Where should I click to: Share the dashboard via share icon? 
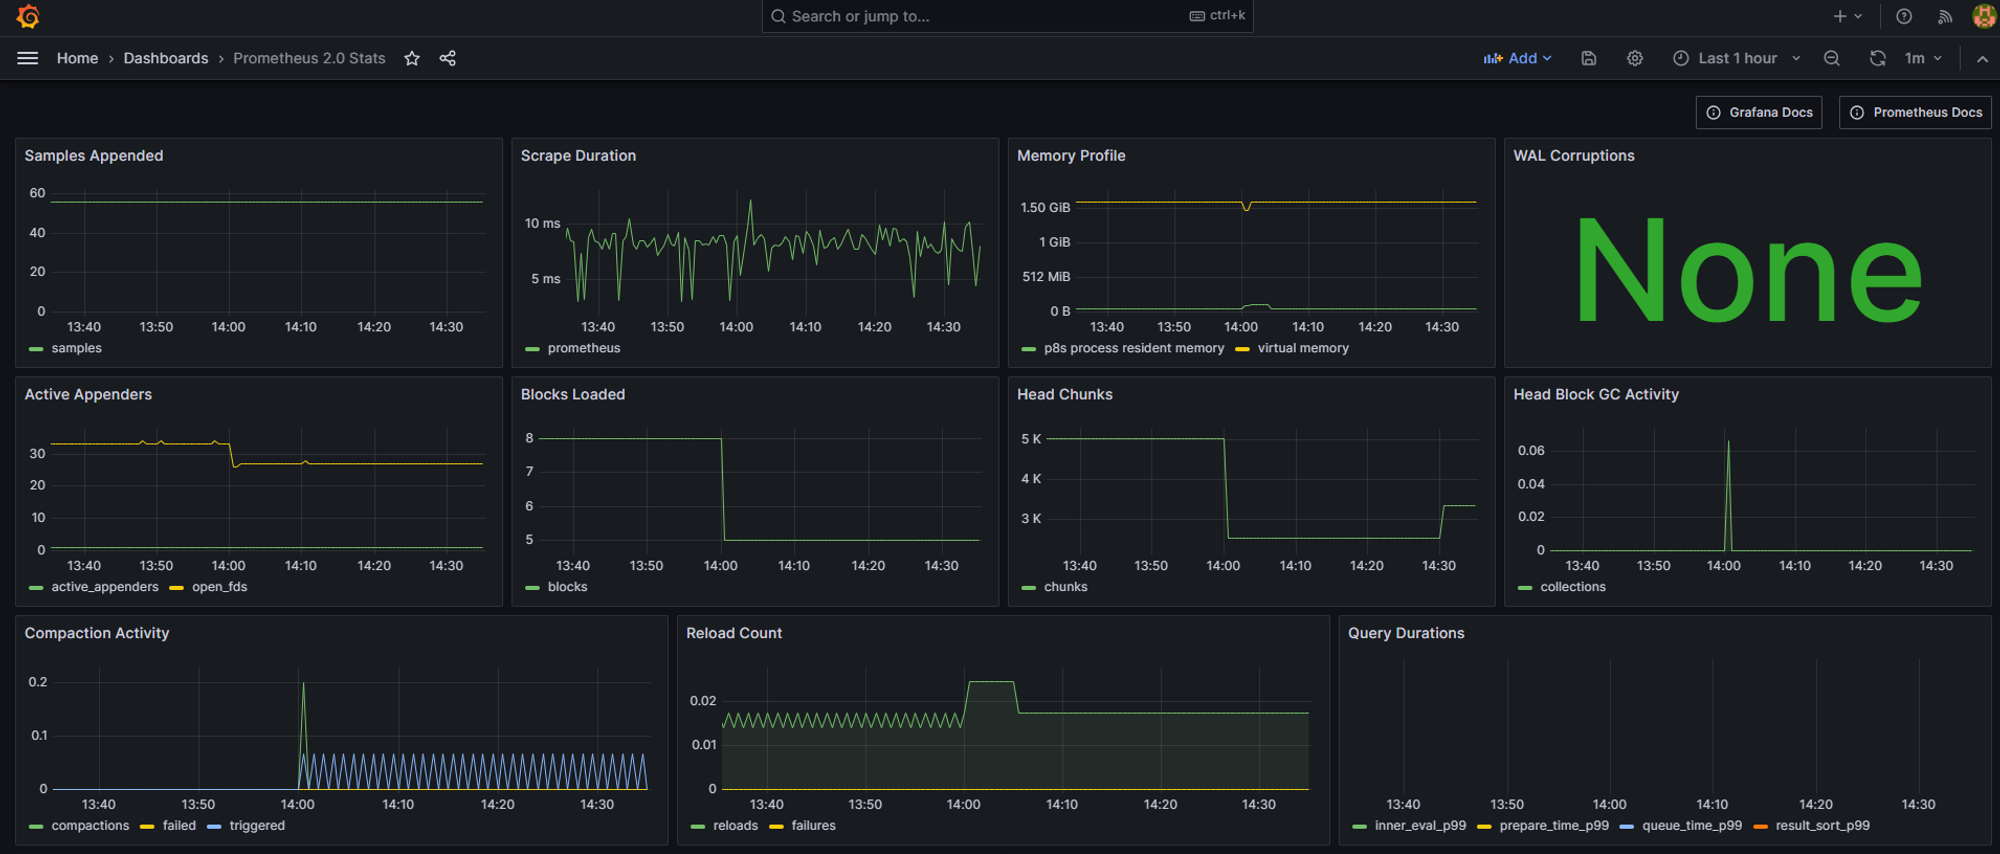coord(448,58)
